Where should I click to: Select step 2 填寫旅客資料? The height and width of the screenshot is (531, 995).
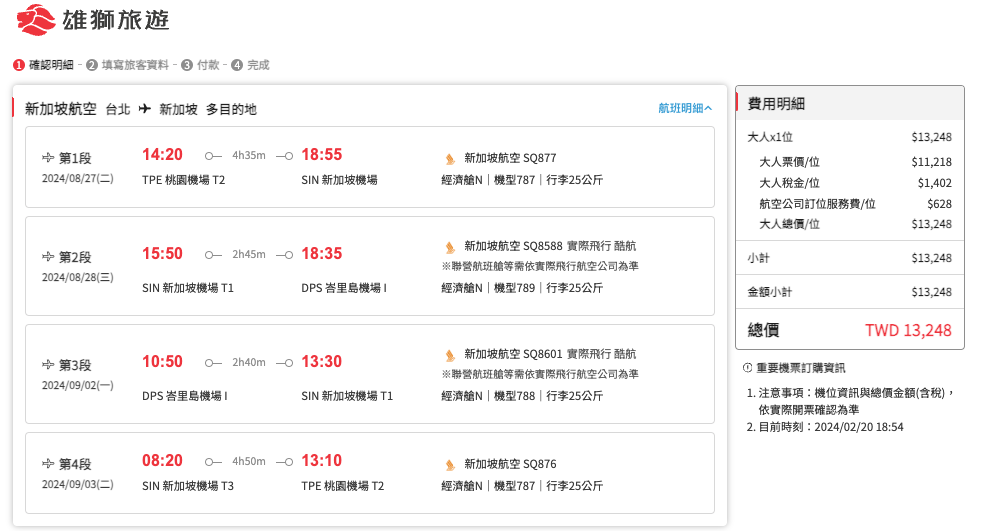click(x=128, y=65)
